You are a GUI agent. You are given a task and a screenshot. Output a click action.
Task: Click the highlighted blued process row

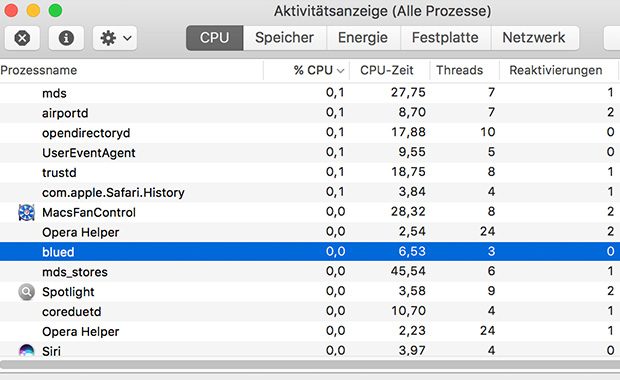tap(310, 251)
